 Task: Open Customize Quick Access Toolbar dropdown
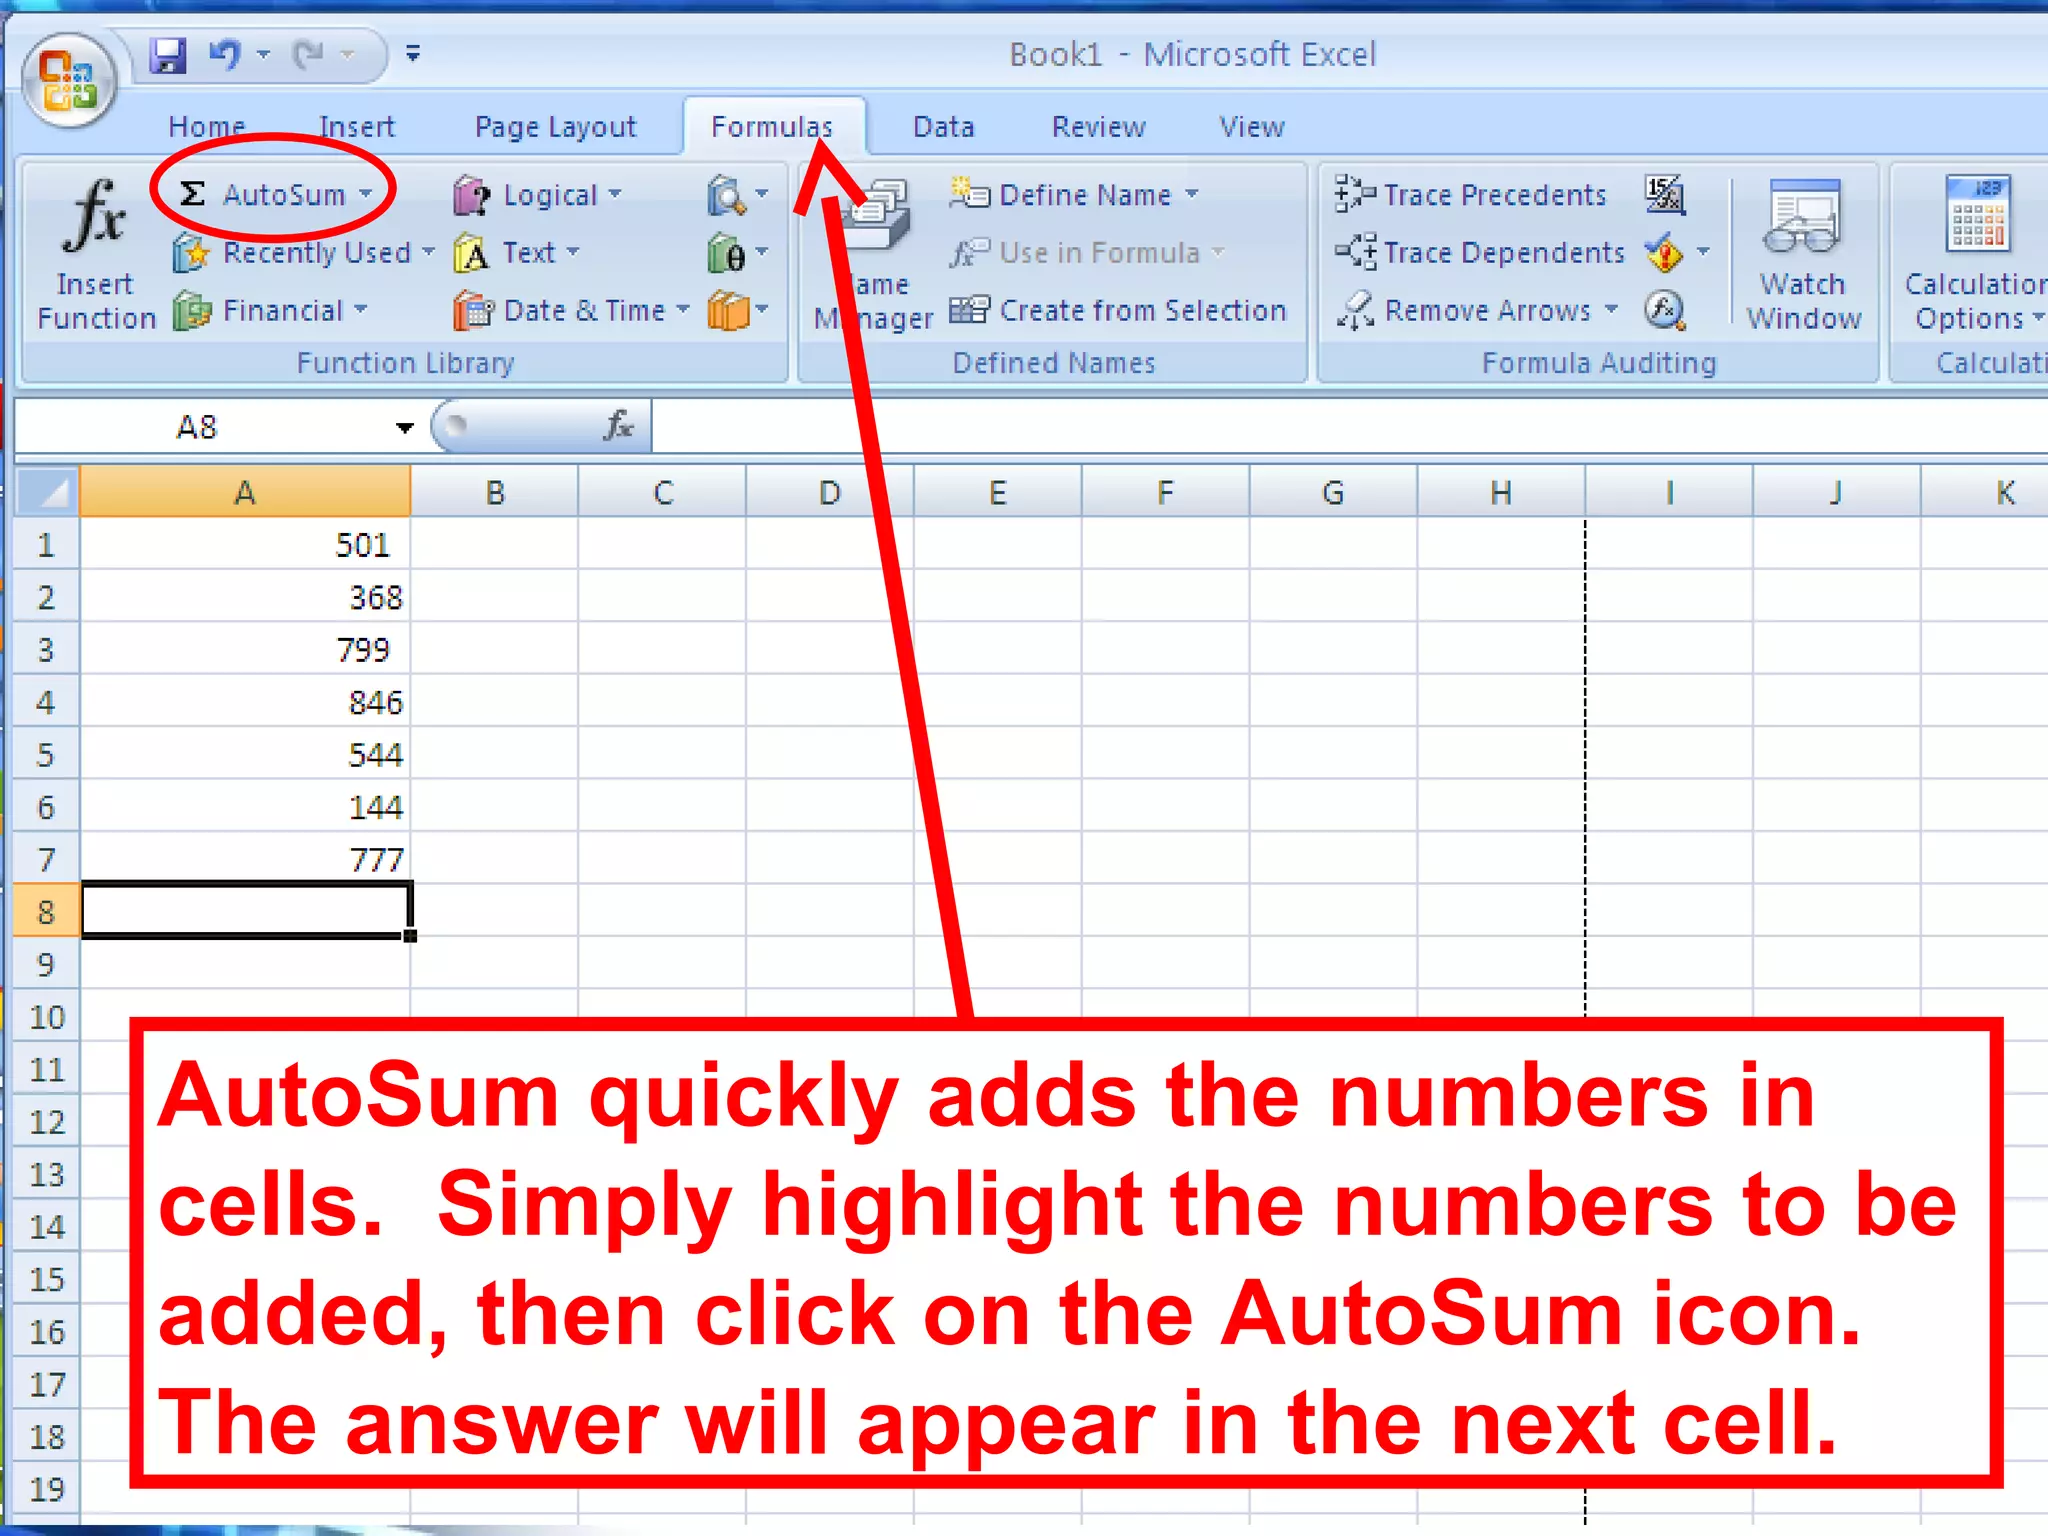click(412, 54)
